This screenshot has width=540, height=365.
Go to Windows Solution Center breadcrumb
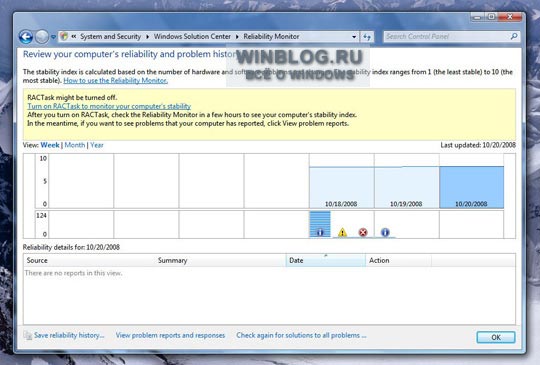point(192,36)
